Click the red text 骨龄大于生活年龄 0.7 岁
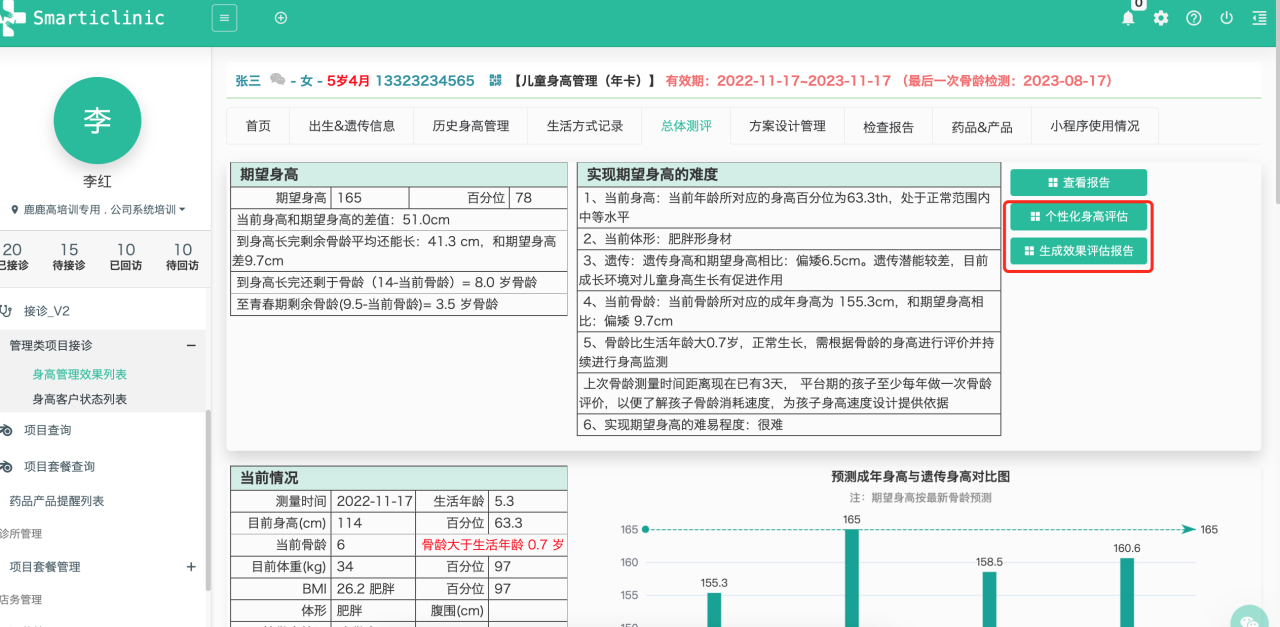The image size is (1280, 627). coord(493,545)
